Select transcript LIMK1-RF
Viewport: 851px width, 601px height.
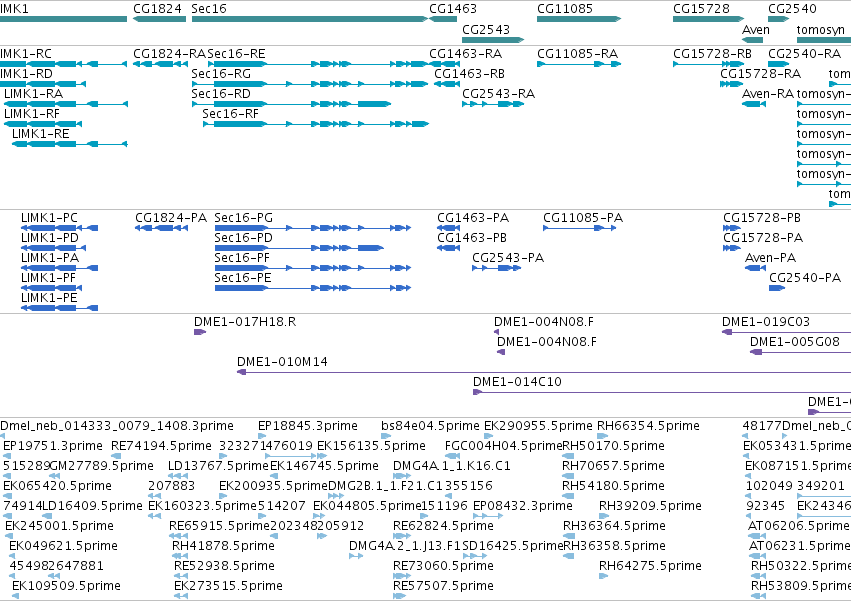pos(32,114)
